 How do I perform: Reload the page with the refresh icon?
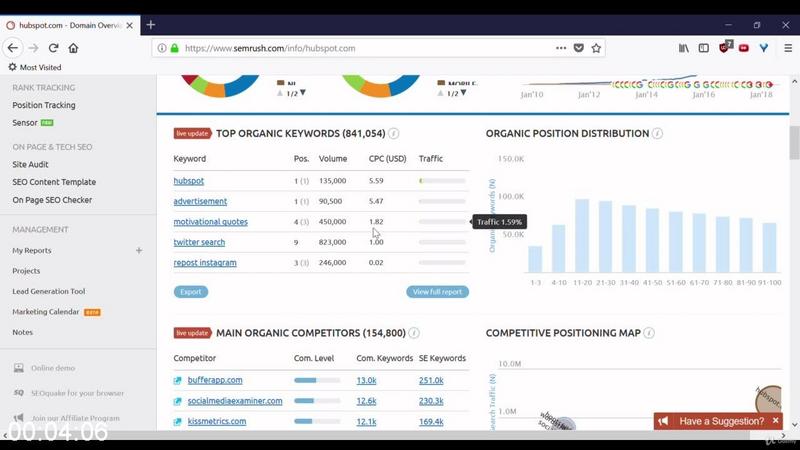[x=53, y=48]
